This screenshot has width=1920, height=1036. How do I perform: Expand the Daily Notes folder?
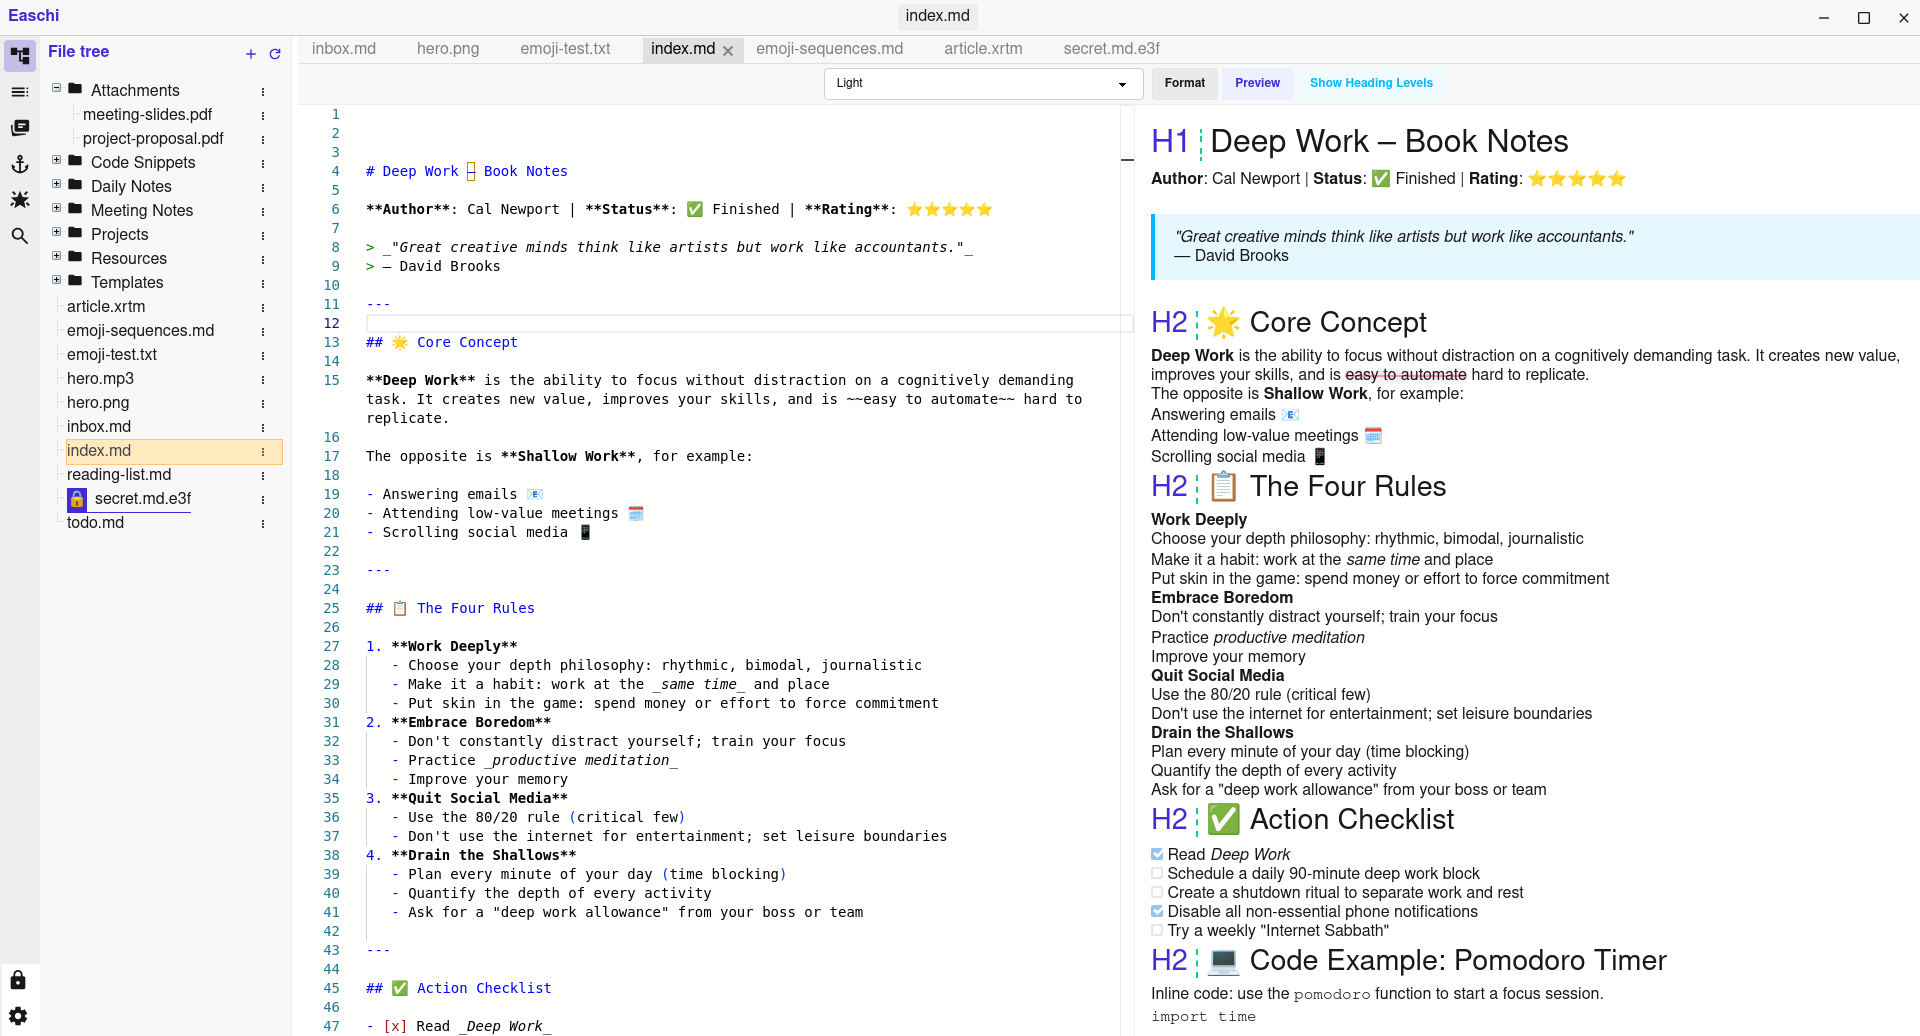click(57, 184)
